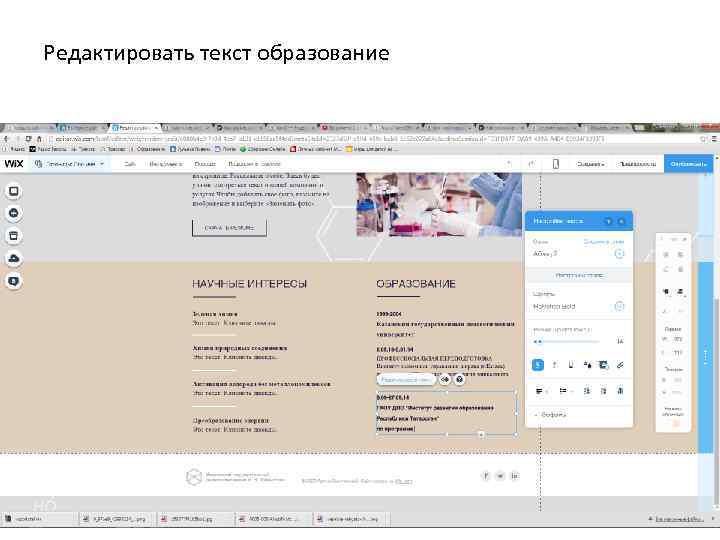Viewport: 720px width, 540px height.
Task: Toggle Bold formatting in the text panel
Action: coord(538,365)
